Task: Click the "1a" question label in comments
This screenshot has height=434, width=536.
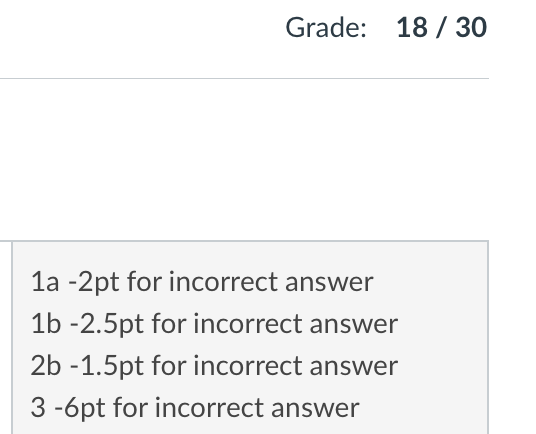Action: [x=45, y=282]
